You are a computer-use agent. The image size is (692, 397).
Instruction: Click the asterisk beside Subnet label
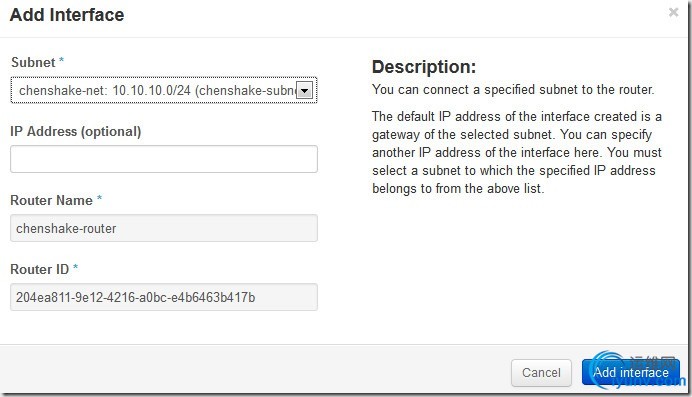click(x=61, y=60)
